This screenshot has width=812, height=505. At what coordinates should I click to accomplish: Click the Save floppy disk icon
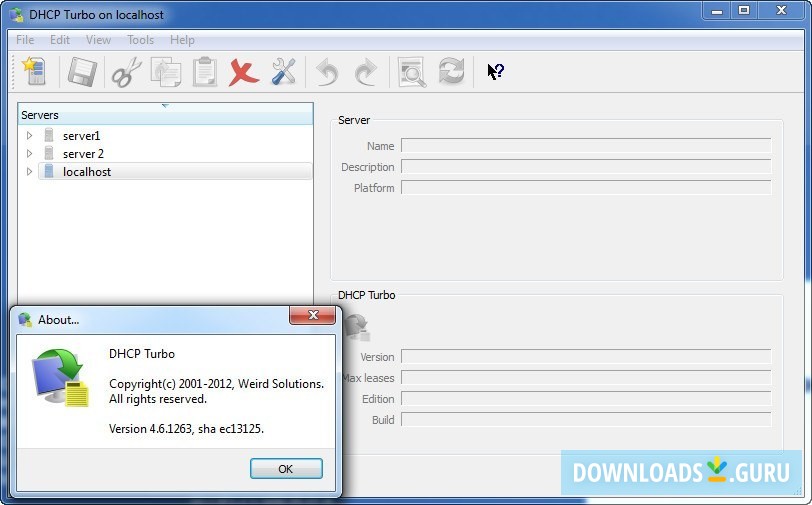pos(82,71)
